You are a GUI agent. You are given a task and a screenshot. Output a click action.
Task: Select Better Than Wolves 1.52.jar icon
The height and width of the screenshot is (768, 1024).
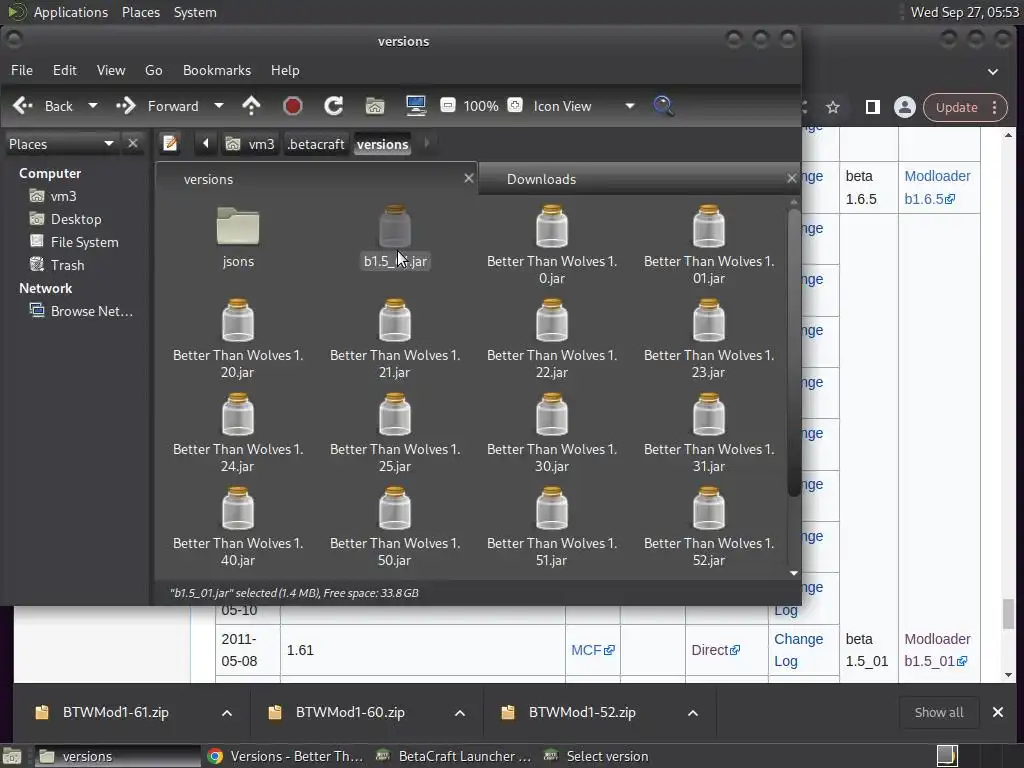pyautogui.click(x=709, y=509)
